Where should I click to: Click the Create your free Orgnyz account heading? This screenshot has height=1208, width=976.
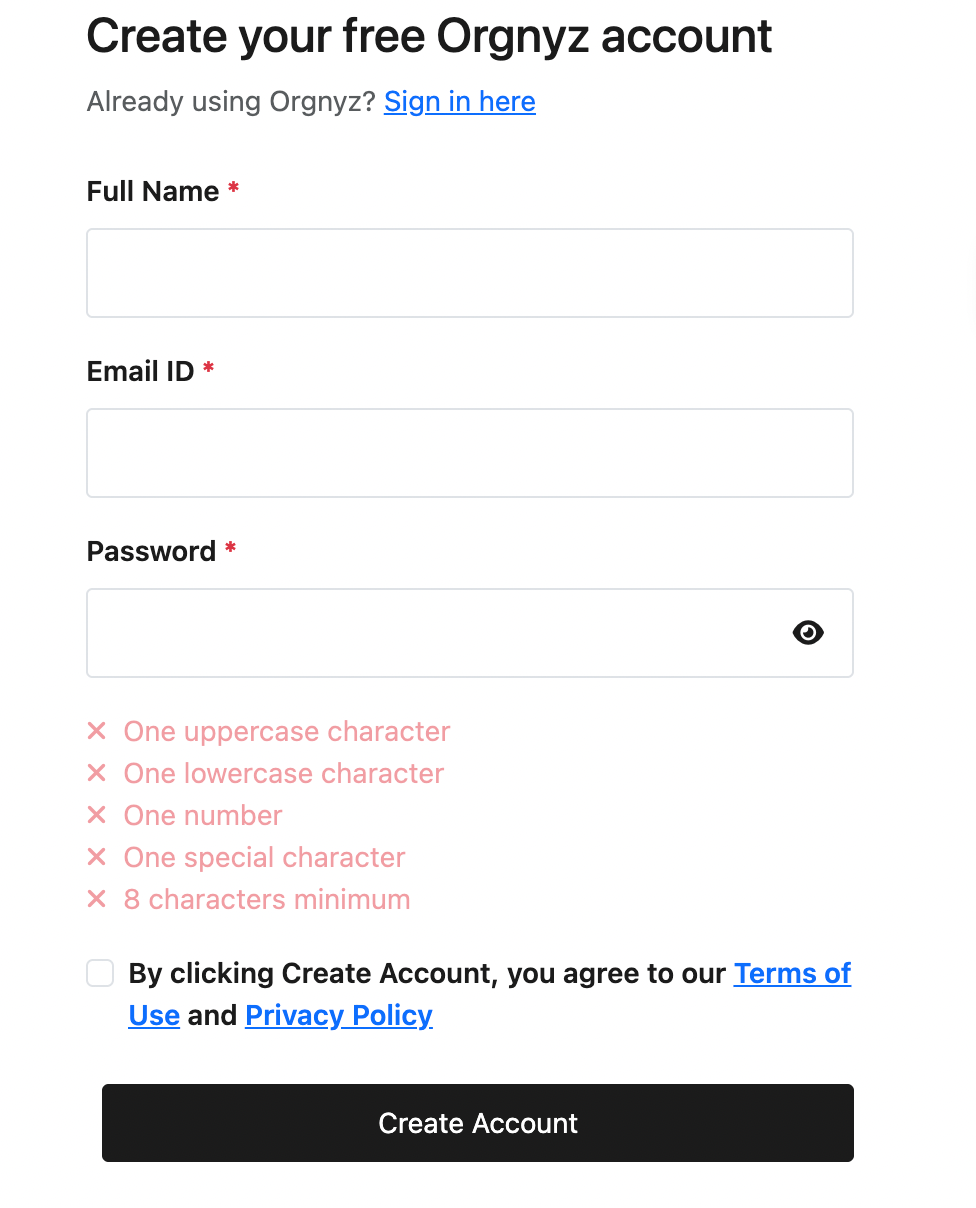click(x=429, y=37)
